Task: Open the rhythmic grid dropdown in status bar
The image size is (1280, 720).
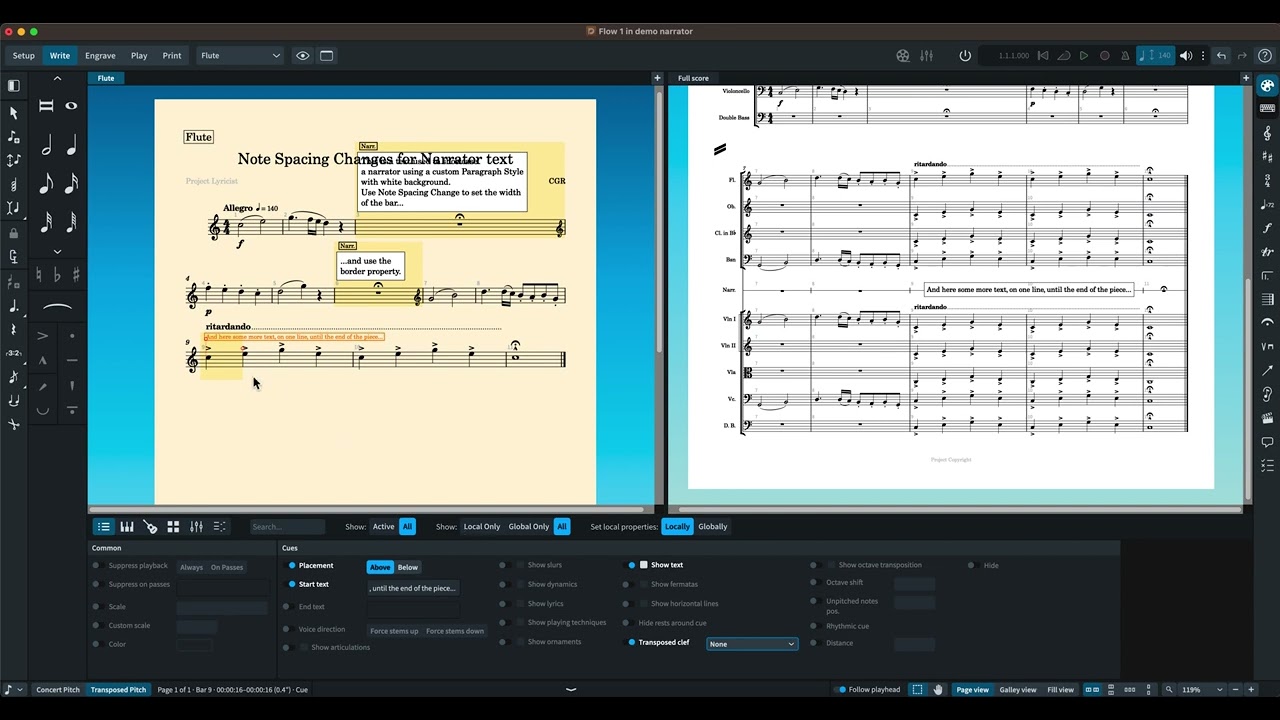Action: tap(12, 690)
